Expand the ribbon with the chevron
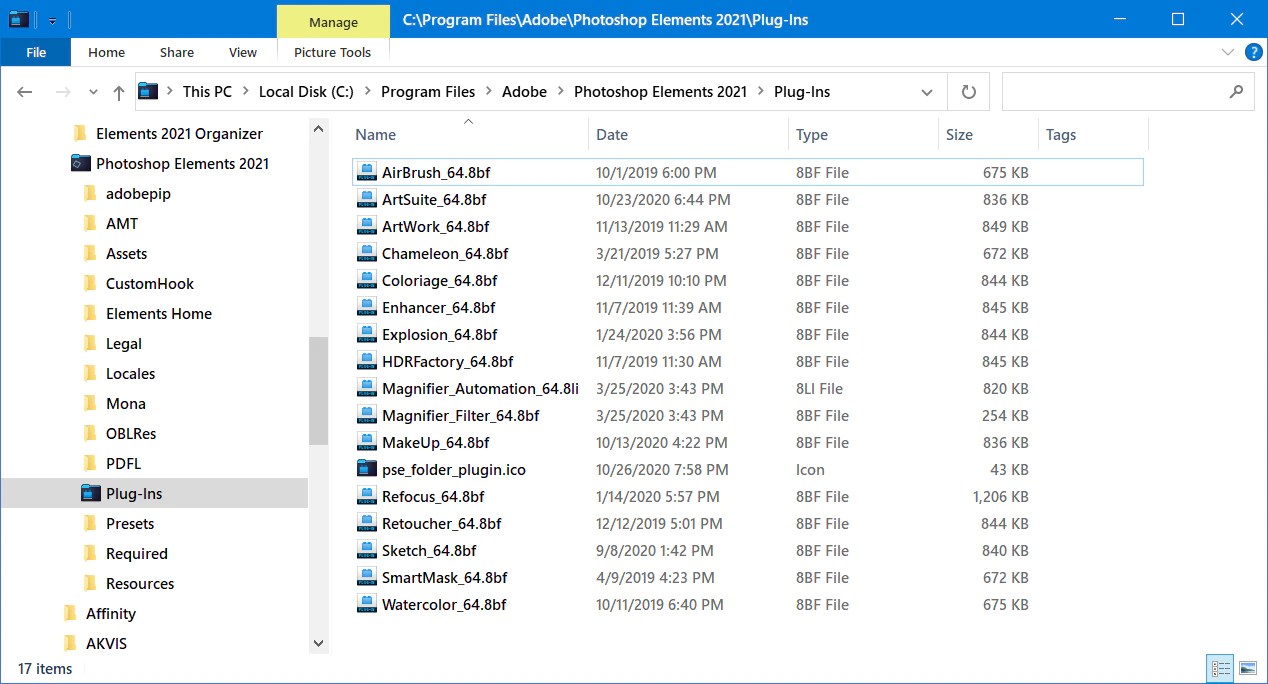 point(1228,53)
